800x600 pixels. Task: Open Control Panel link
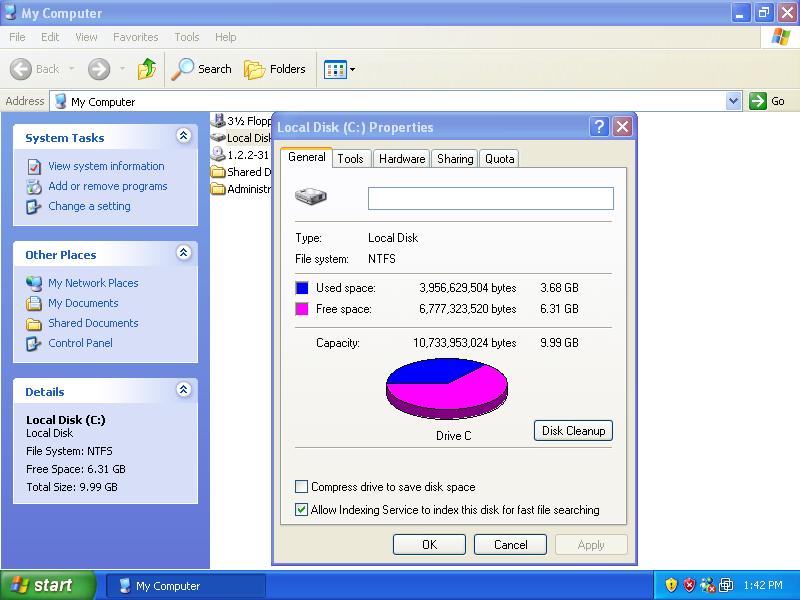[80, 343]
